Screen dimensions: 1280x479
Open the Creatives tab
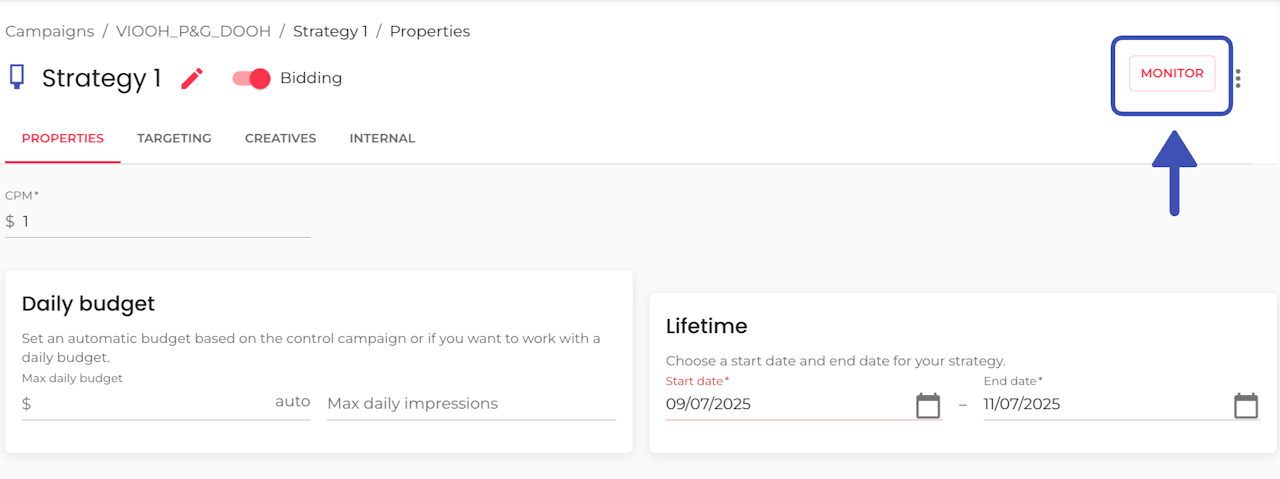pos(280,139)
